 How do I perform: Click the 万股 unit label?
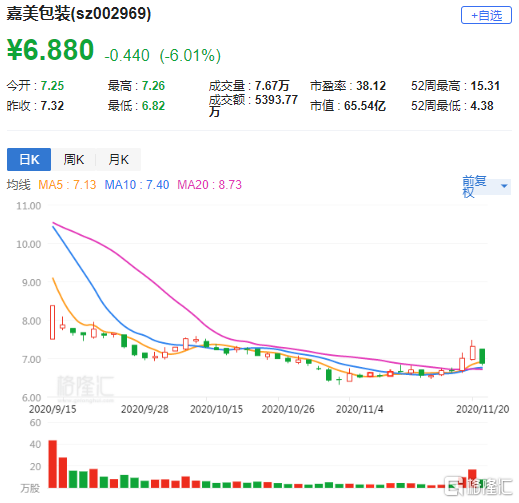[x=30, y=488]
